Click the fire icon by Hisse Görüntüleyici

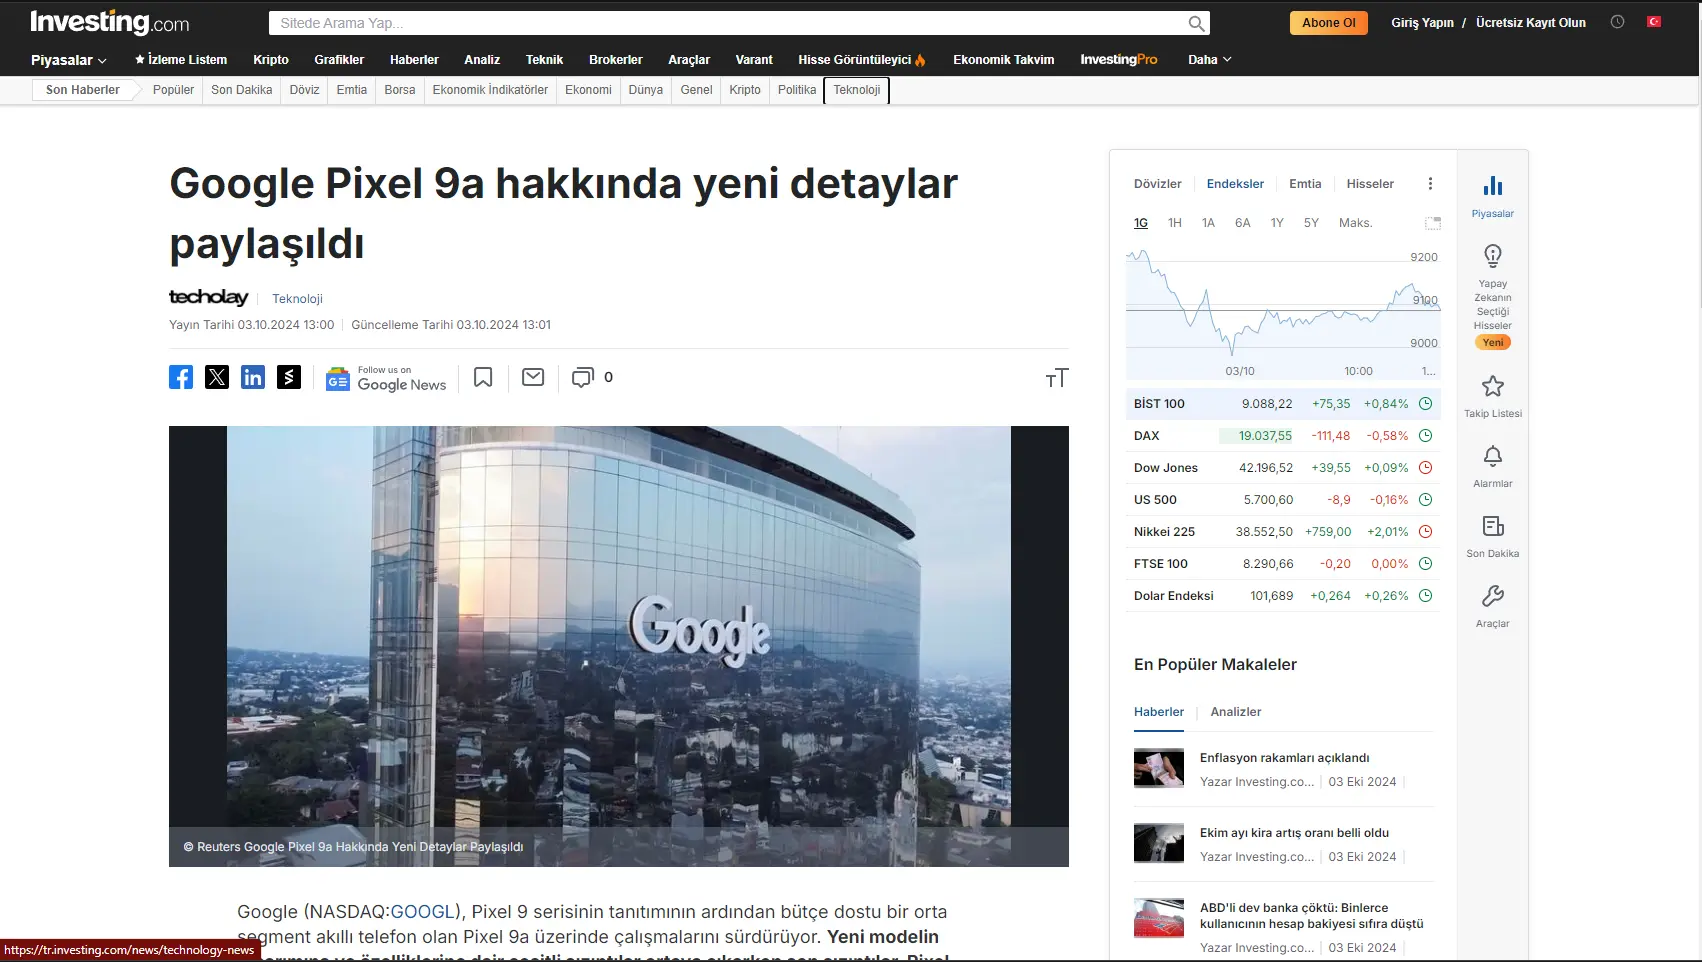(920, 60)
